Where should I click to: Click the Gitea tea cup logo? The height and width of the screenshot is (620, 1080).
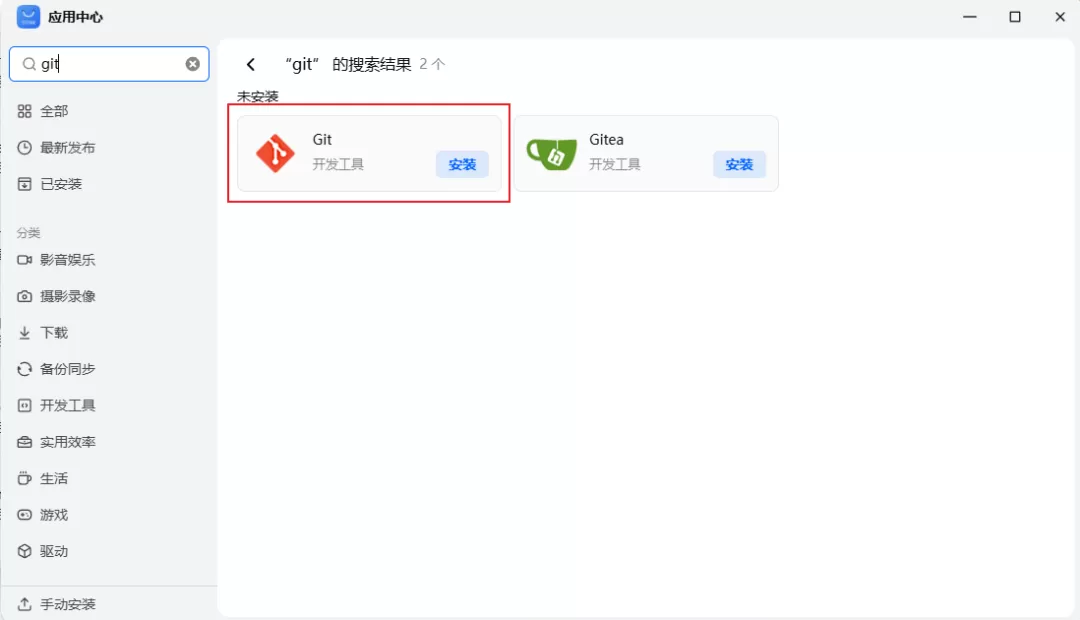552,154
